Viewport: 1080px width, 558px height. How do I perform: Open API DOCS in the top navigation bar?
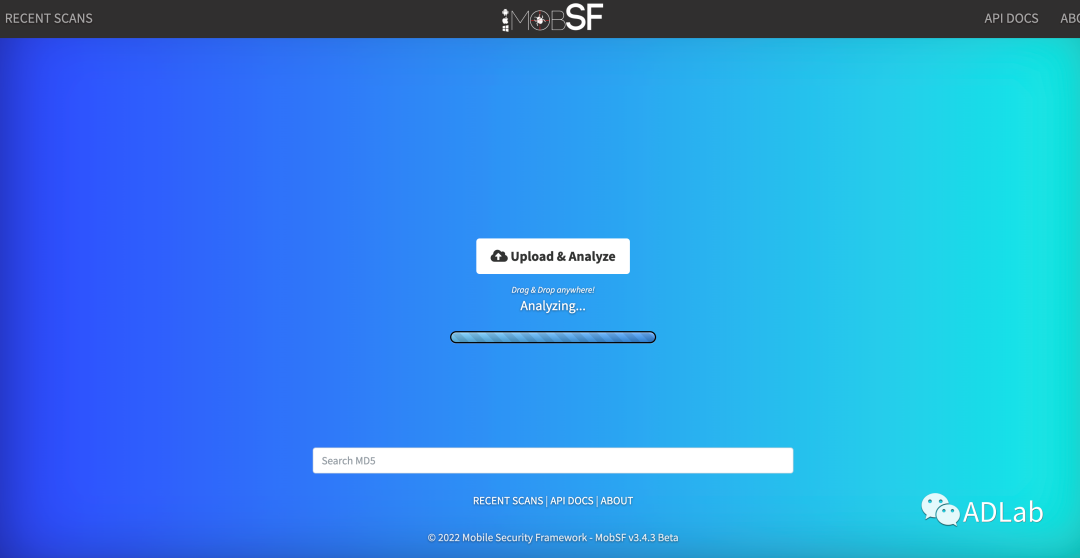(x=1011, y=19)
